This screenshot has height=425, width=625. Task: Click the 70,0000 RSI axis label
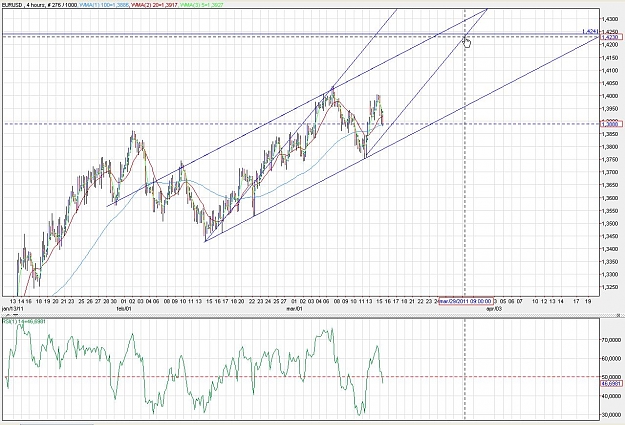click(x=611, y=340)
